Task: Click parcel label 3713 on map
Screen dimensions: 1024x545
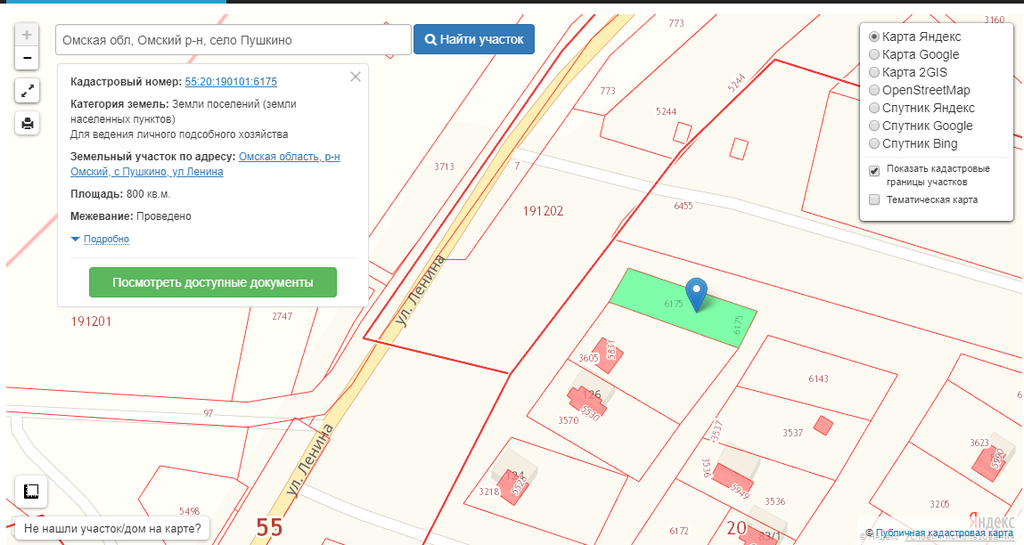Action: [444, 166]
